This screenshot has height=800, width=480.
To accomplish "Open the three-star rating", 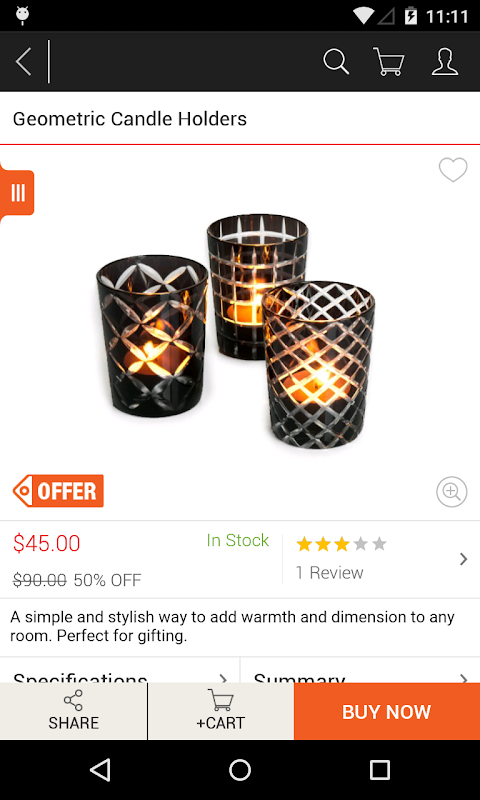I will tap(341, 544).
